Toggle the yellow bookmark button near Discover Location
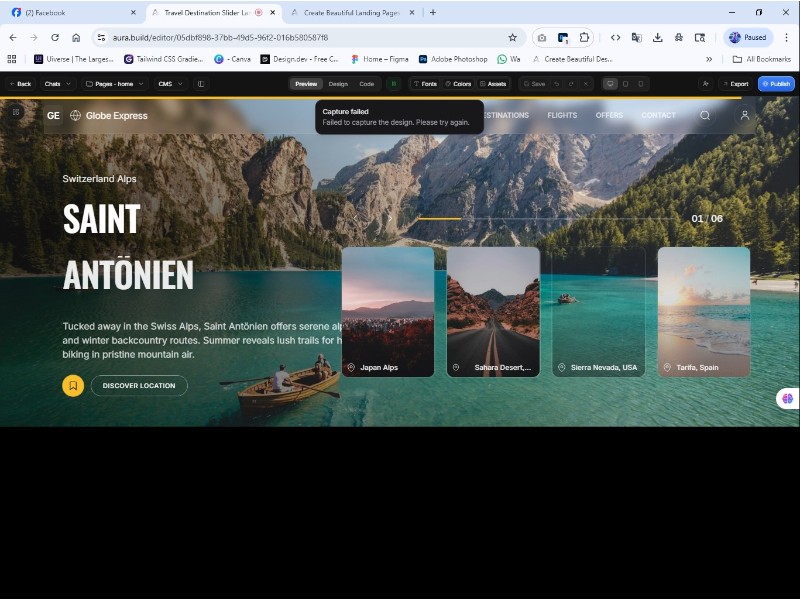800x600 pixels. coord(72,385)
